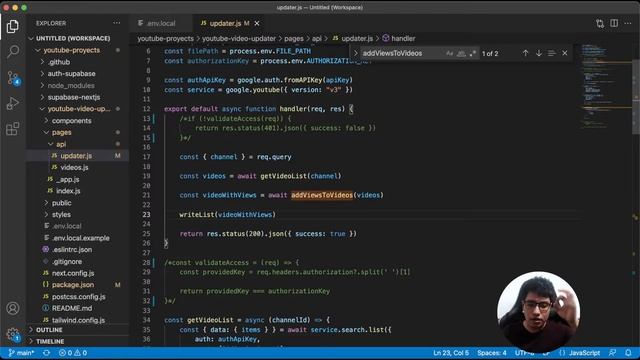Open the Explorer view in activity bar
This screenshot has height=360, width=640.
point(13,27)
